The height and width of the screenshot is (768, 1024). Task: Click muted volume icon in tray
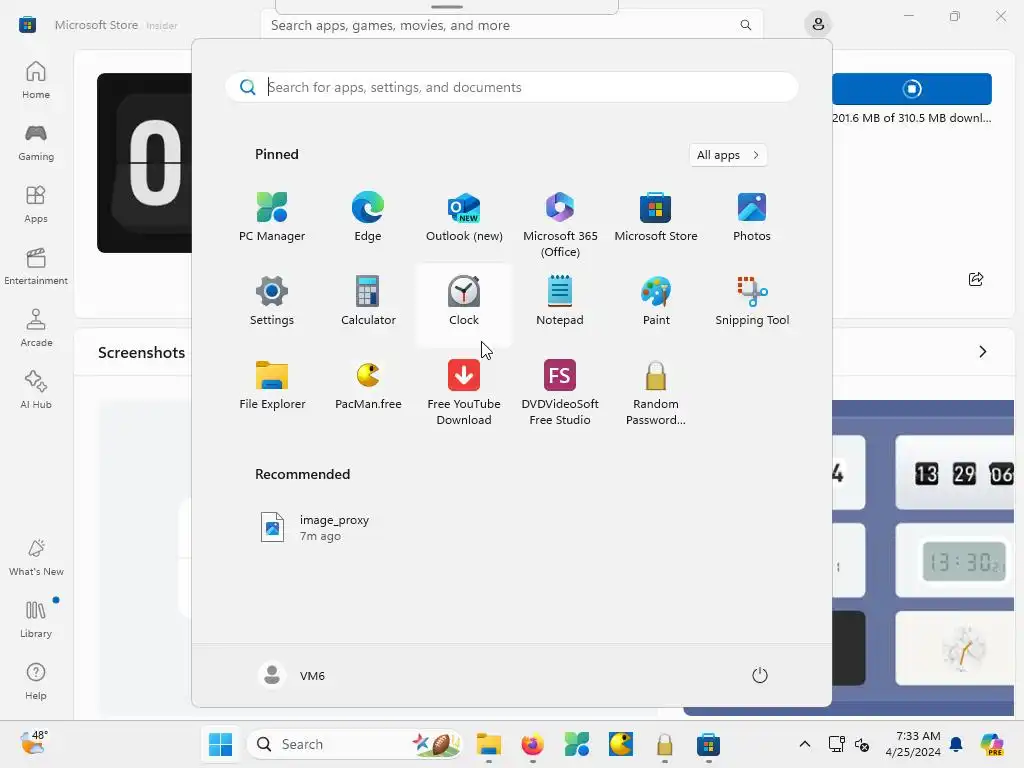pos(862,744)
